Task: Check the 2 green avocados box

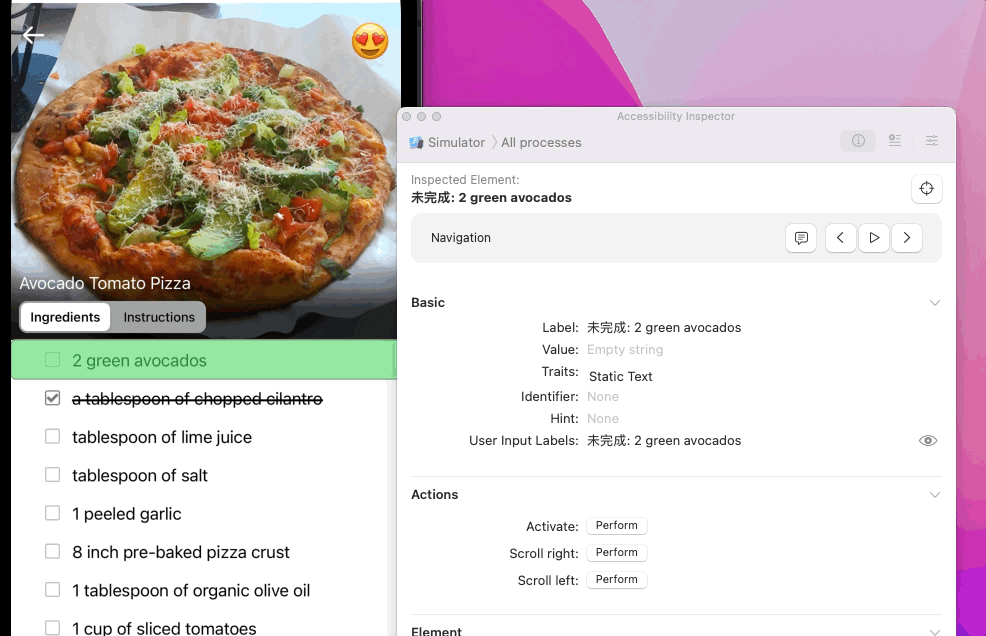Action: 53,360
